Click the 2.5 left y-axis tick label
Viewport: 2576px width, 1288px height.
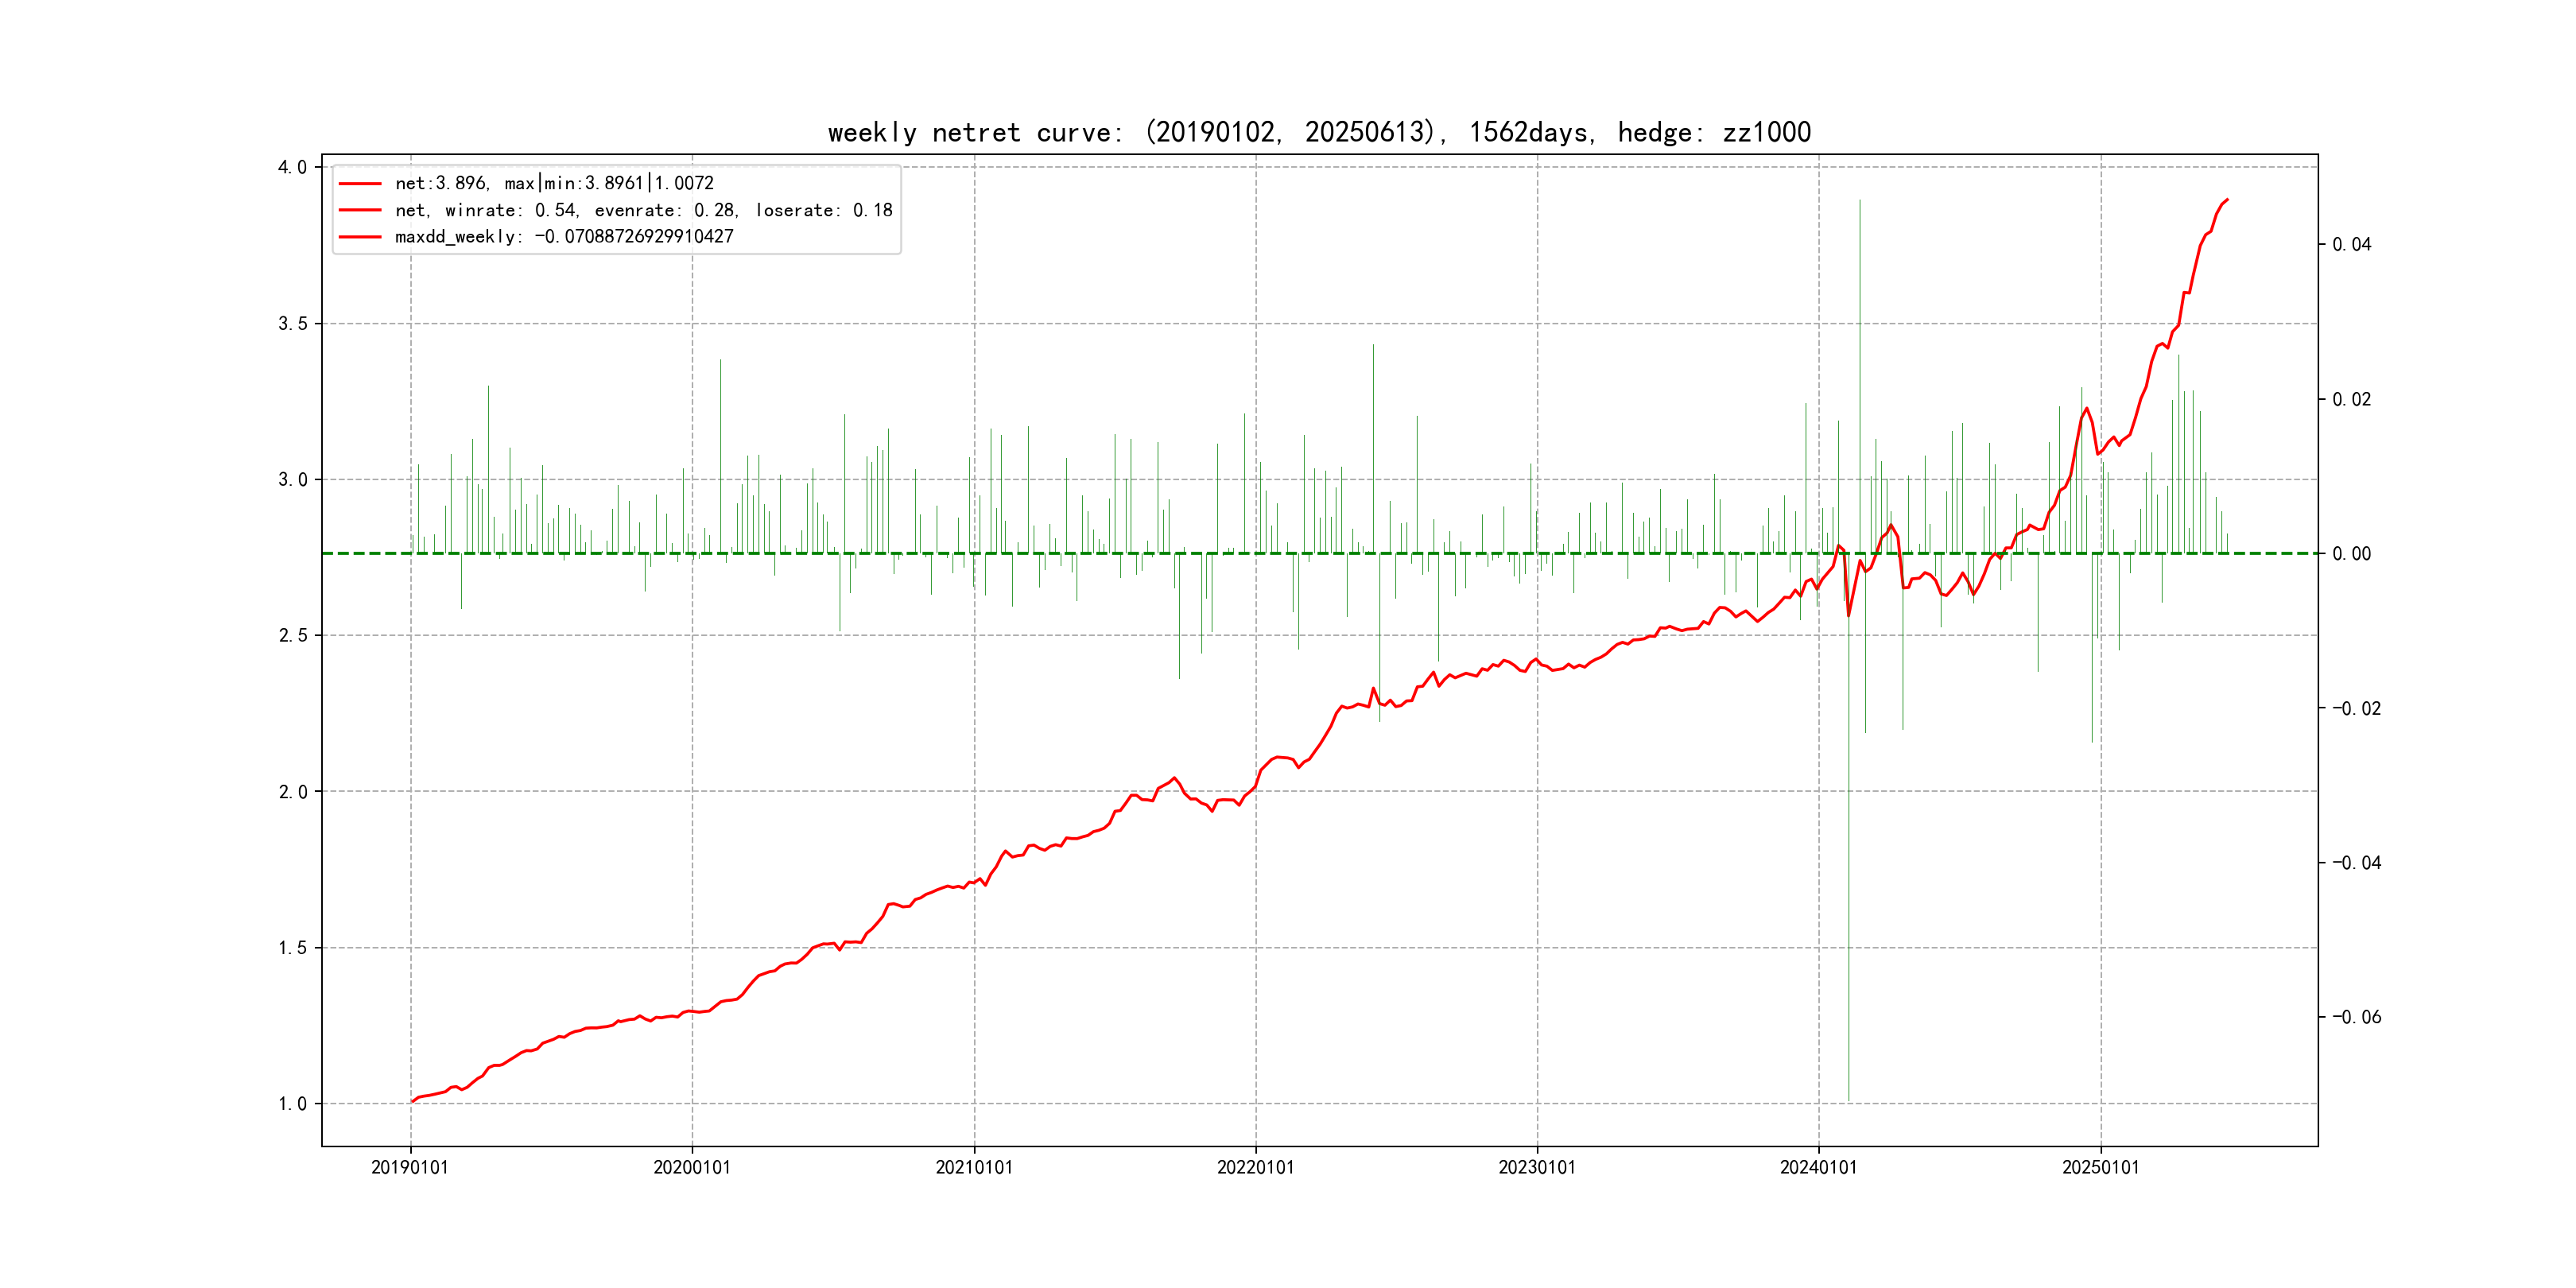pos(292,636)
